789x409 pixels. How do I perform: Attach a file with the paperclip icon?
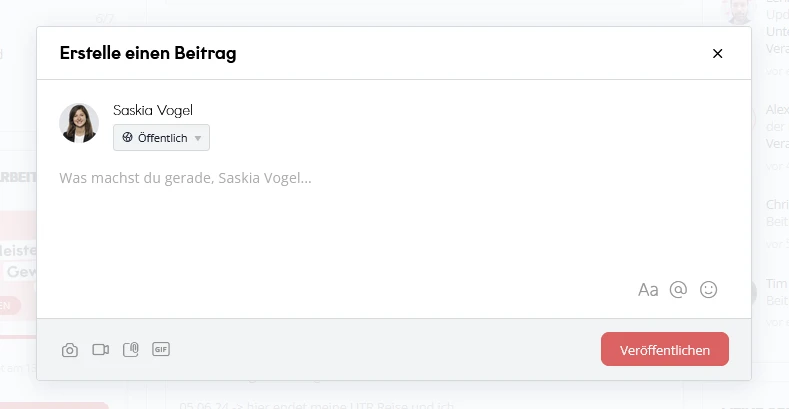pyautogui.click(x=130, y=350)
